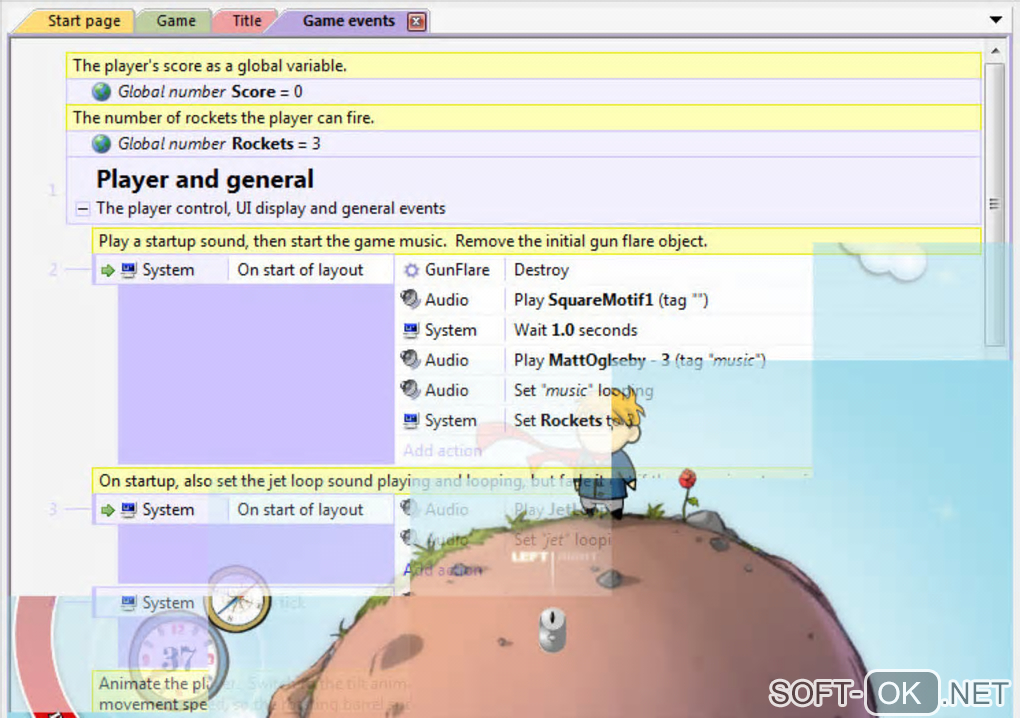Select the Play SquareMotif1 action

(611, 300)
